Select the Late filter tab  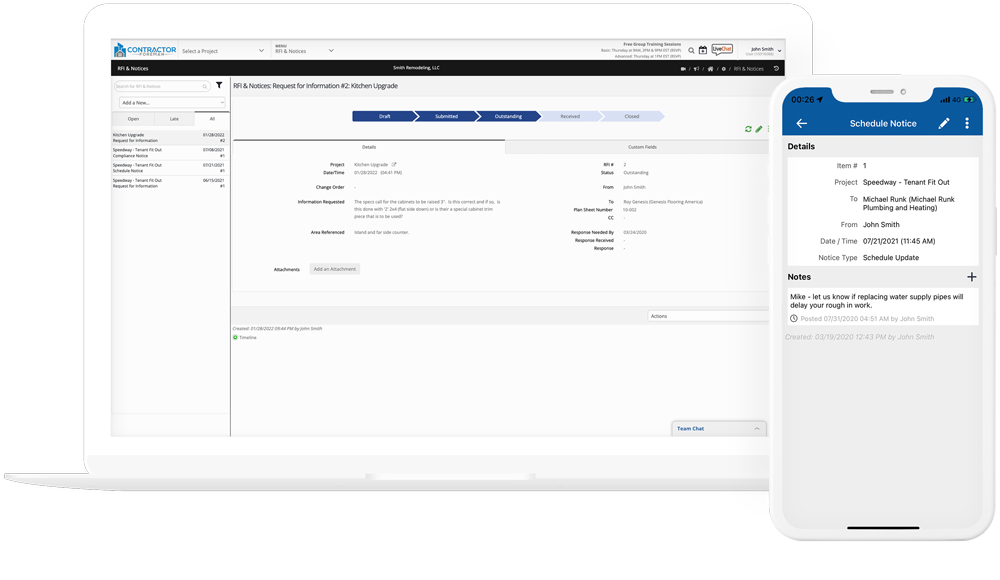click(174, 119)
